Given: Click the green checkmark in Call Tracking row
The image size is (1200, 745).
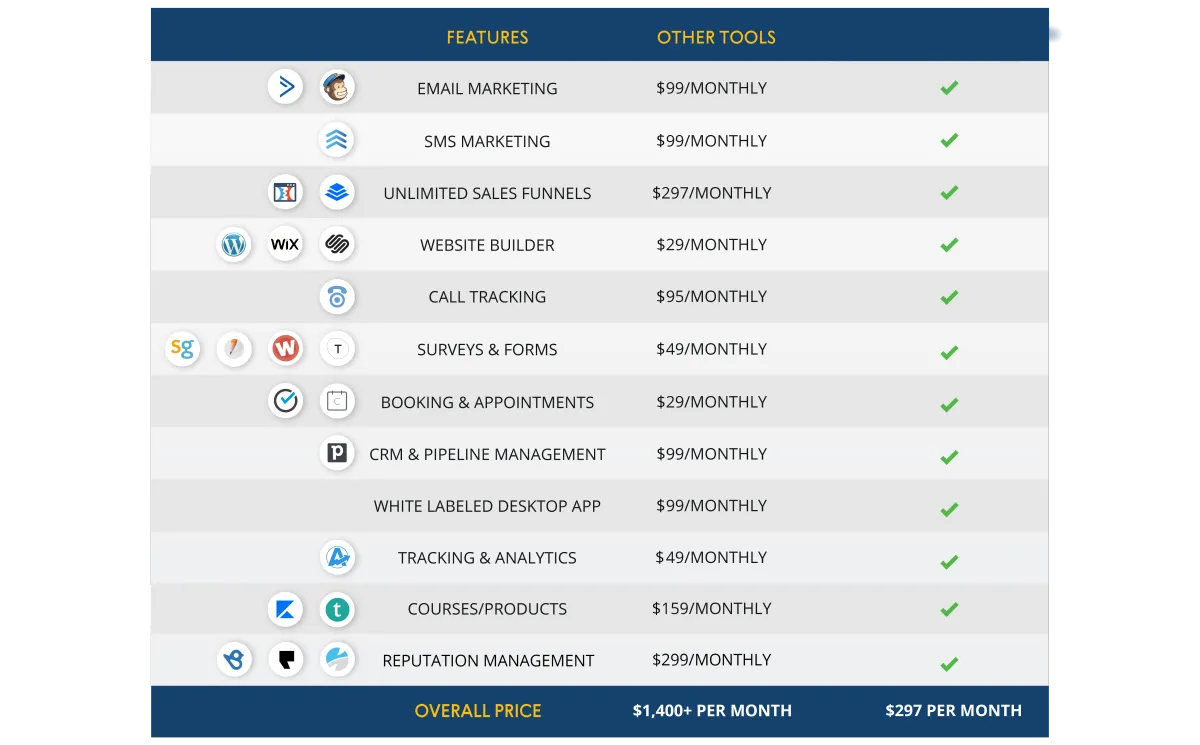Looking at the screenshot, I should coord(949,297).
